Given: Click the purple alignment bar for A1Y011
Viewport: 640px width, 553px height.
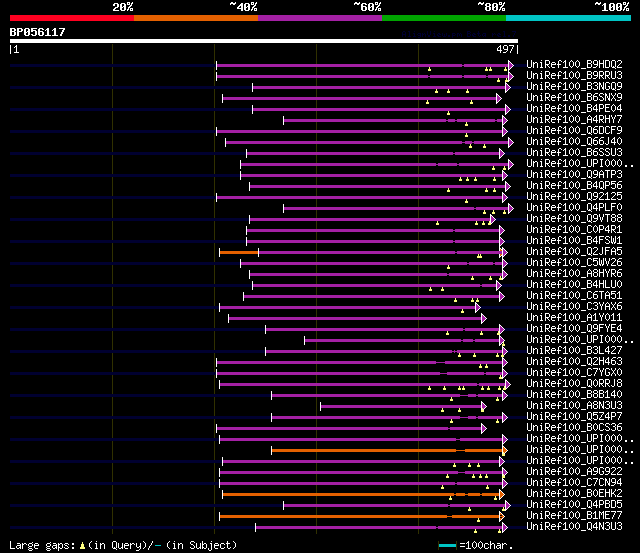Looking at the screenshot, I should pos(356,318).
